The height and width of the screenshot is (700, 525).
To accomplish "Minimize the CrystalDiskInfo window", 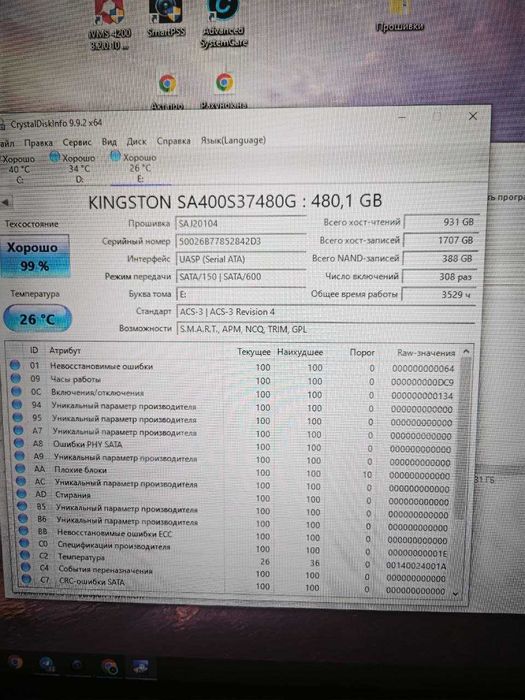I will [402, 117].
